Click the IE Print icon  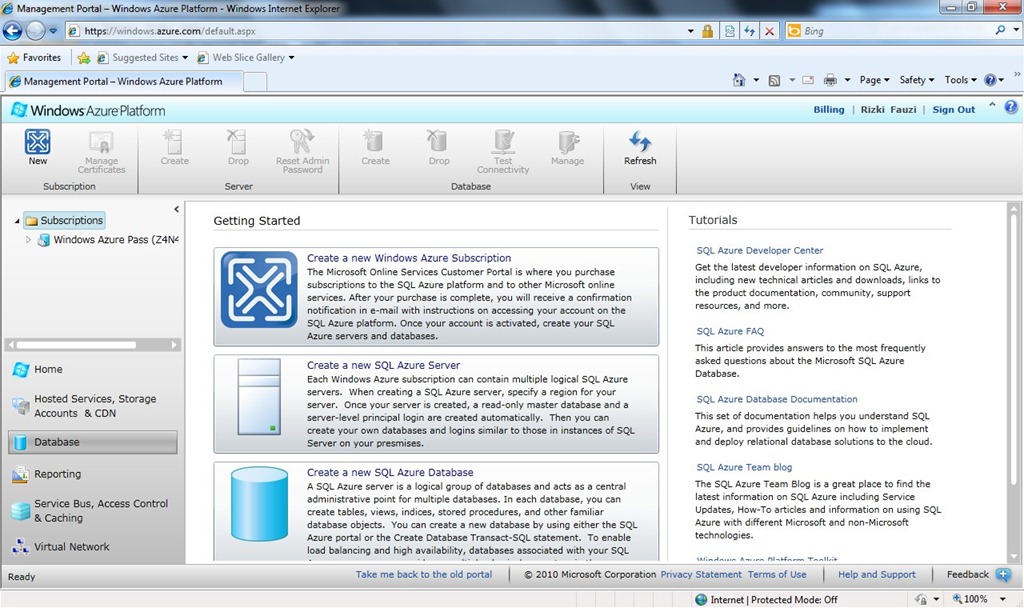point(830,80)
